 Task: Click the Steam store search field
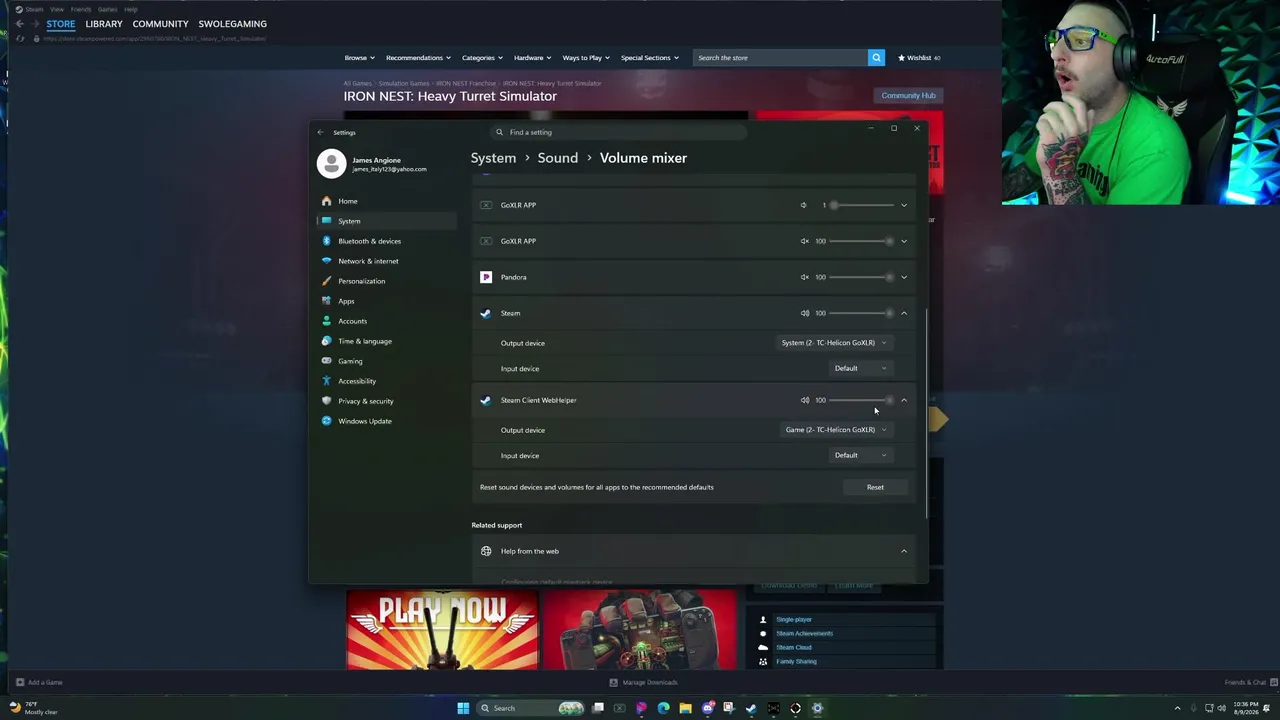click(780, 58)
